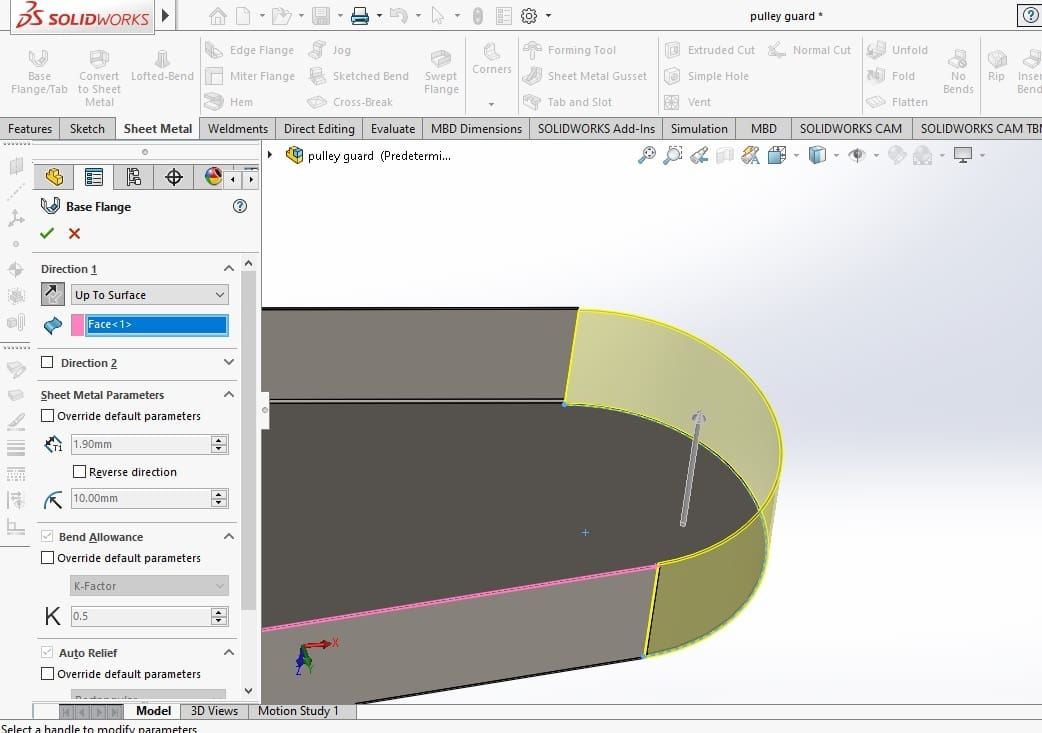The image size is (1042, 733).
Task: Click the Face<1> selection box
Action: click(156, 324)
